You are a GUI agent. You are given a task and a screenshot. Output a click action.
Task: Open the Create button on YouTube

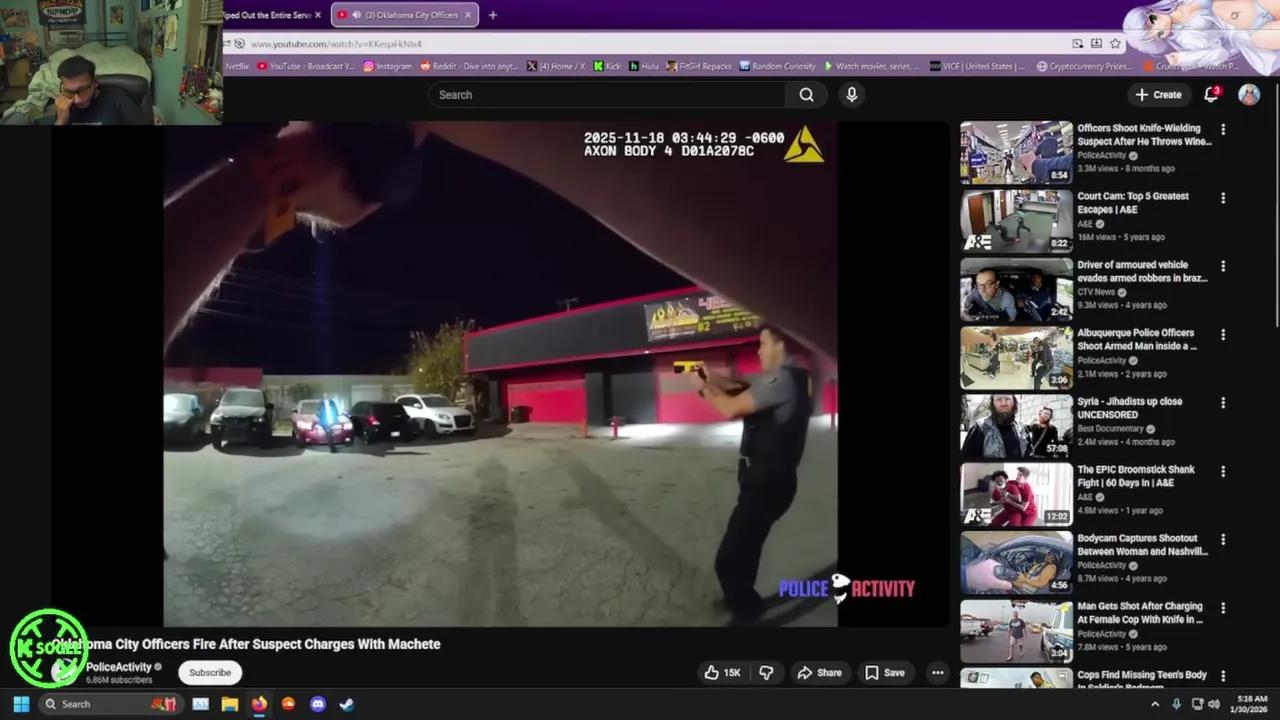click(x=1158, y=94)
